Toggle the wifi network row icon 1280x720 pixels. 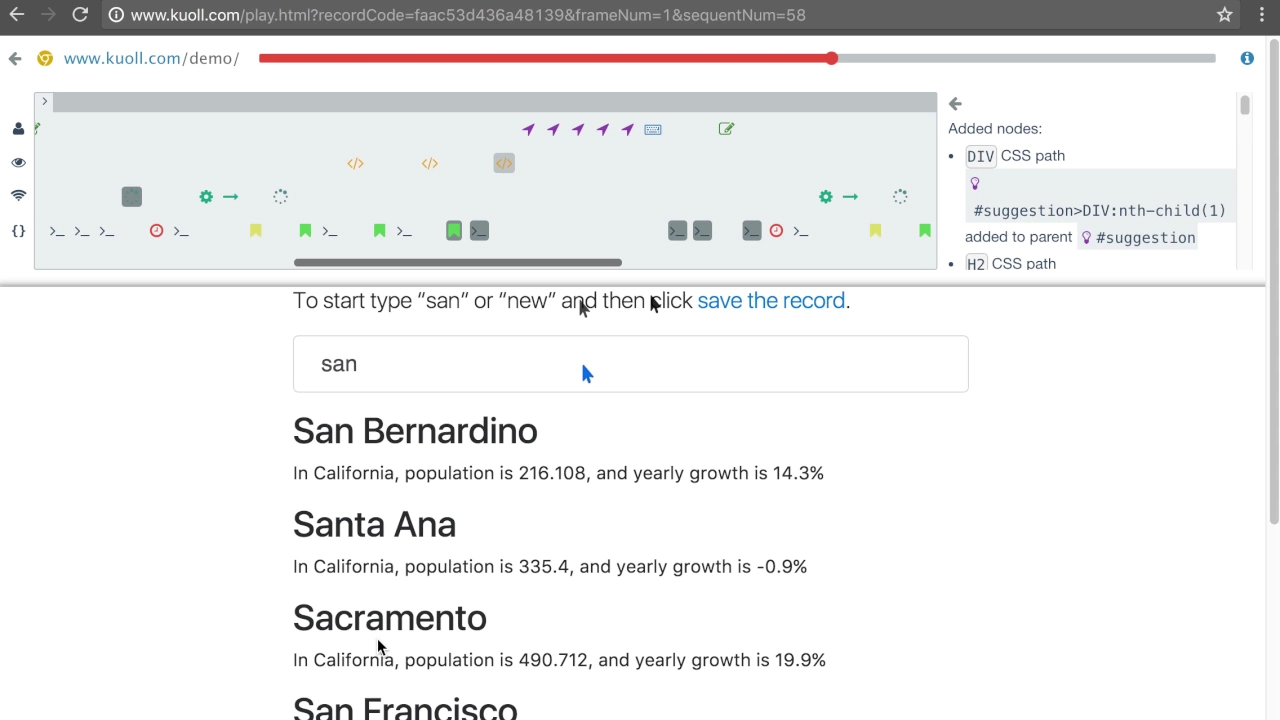(18, 196)
